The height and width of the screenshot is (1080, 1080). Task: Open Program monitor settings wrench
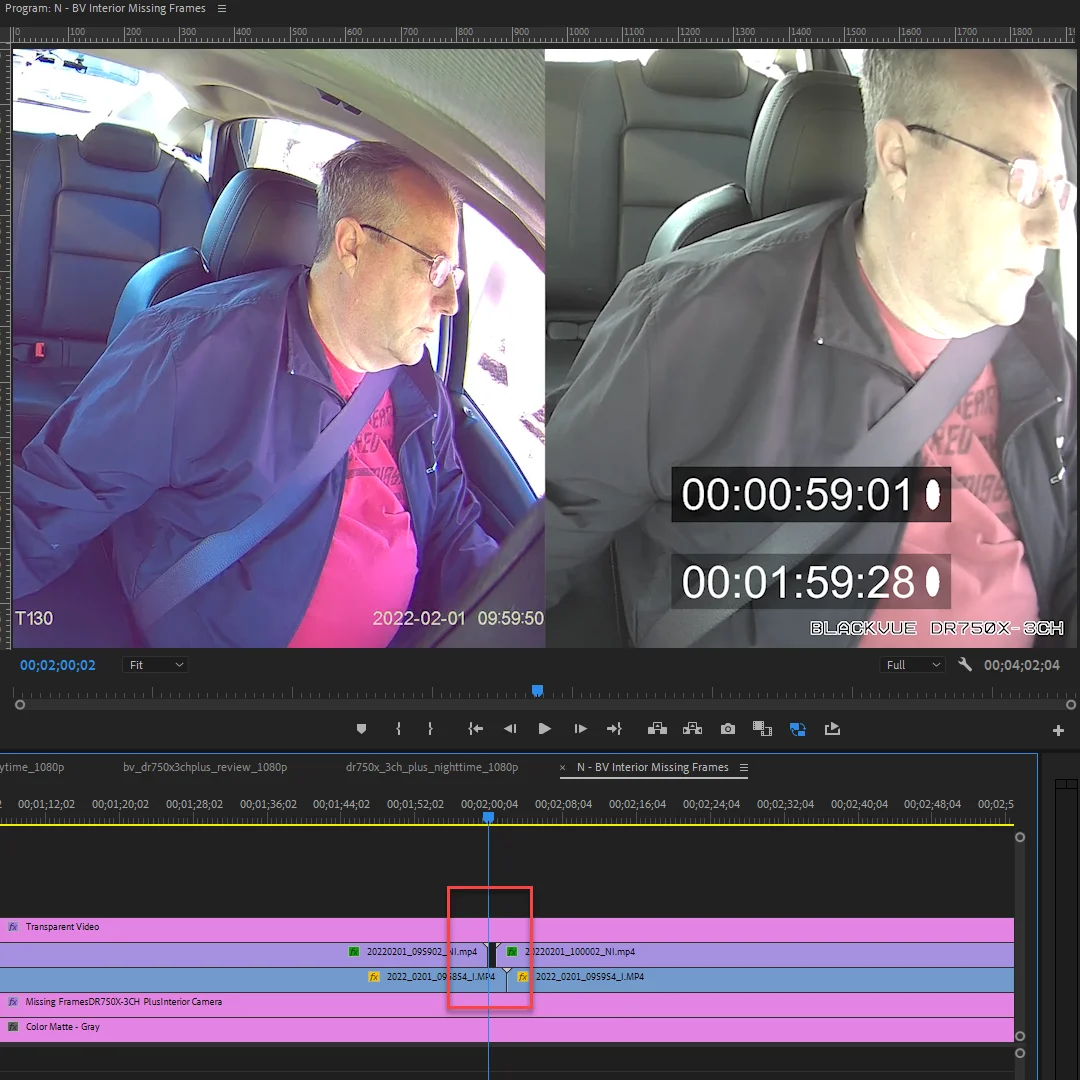965,665
